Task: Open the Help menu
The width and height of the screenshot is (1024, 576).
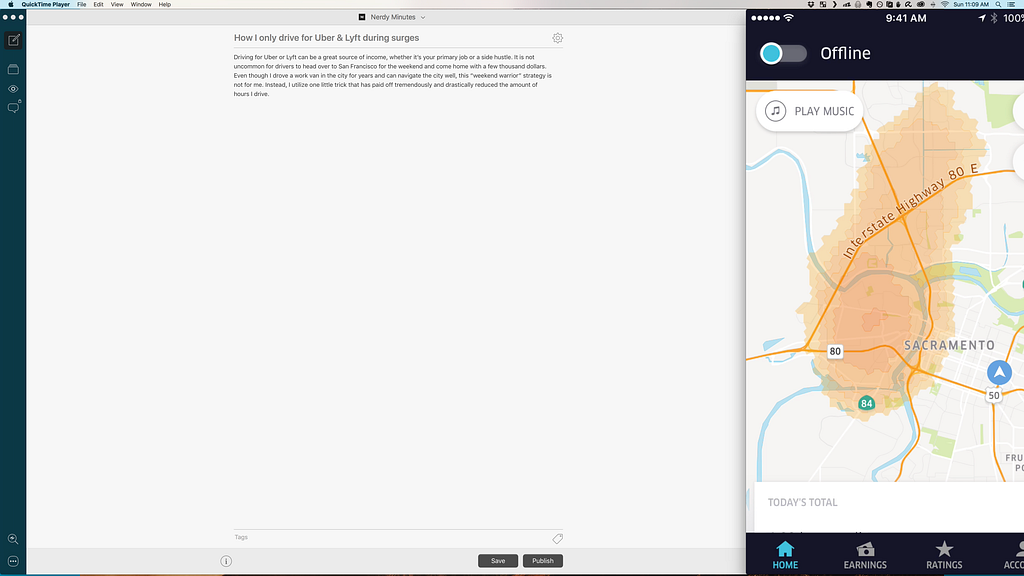Action: click(x=165, y=5)
